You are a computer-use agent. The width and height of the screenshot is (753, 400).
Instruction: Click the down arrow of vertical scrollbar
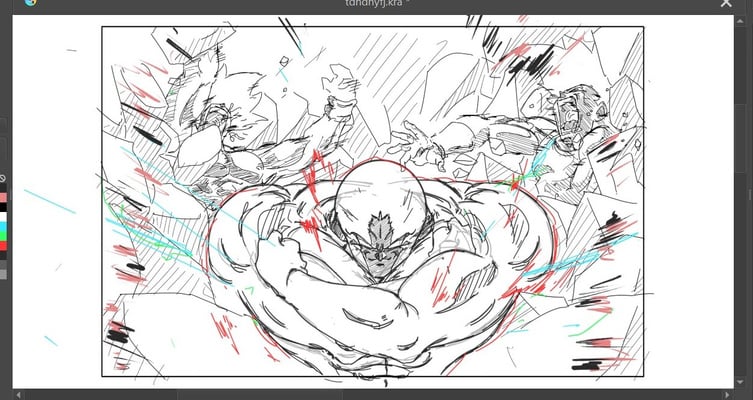click(x=740, y=382)
